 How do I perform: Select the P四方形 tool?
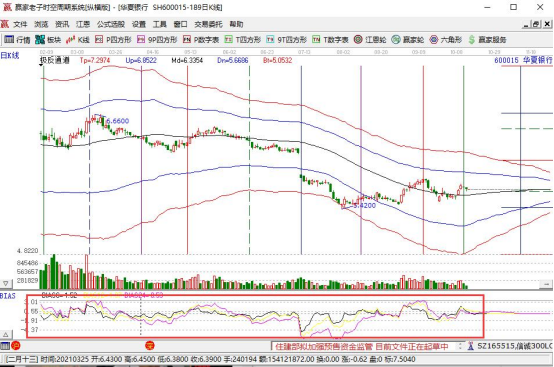(113, 40)
